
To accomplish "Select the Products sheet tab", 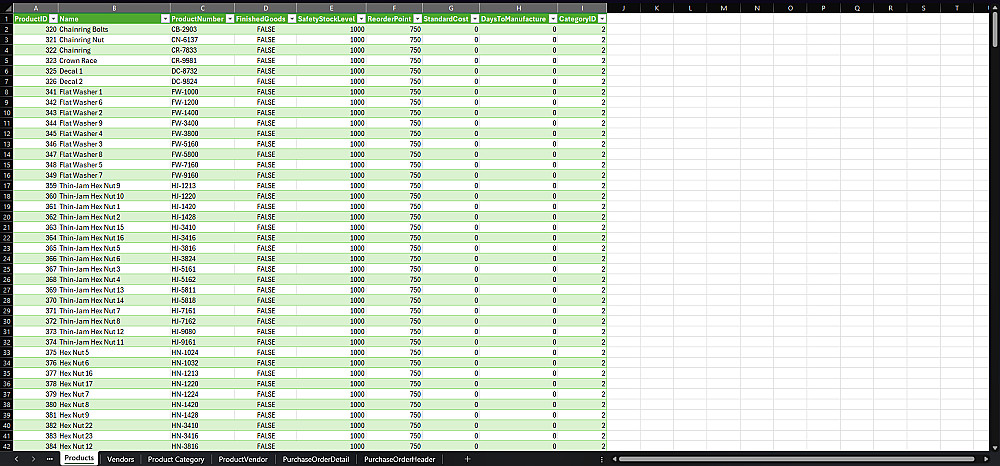I will point(80,458).
